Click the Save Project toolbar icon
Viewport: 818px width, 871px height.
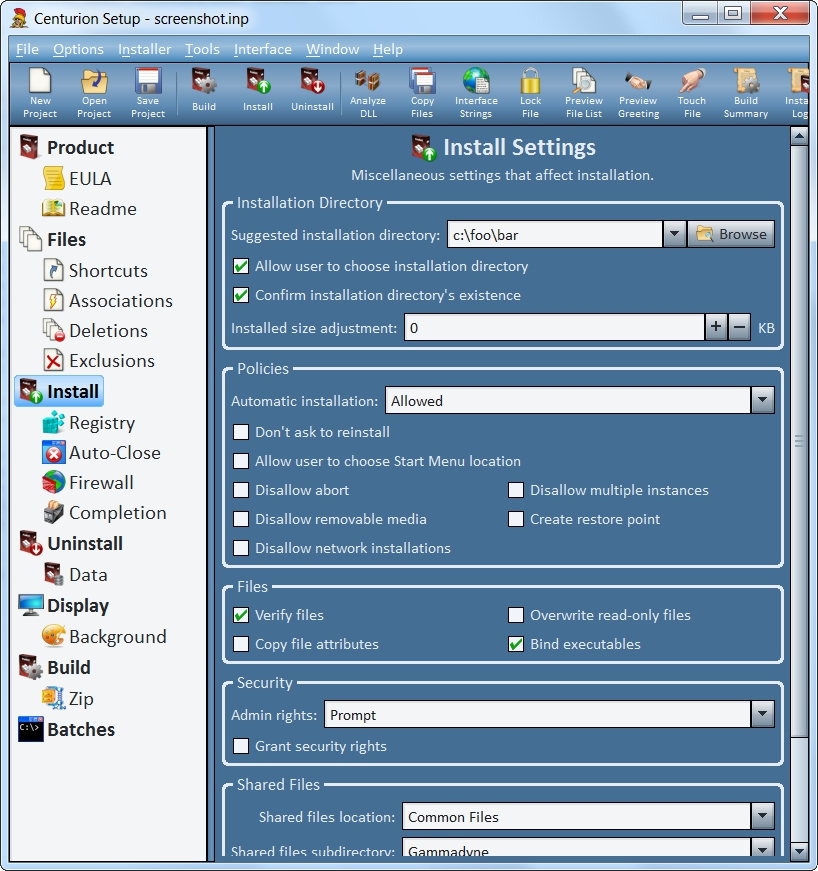pos(148,93)
